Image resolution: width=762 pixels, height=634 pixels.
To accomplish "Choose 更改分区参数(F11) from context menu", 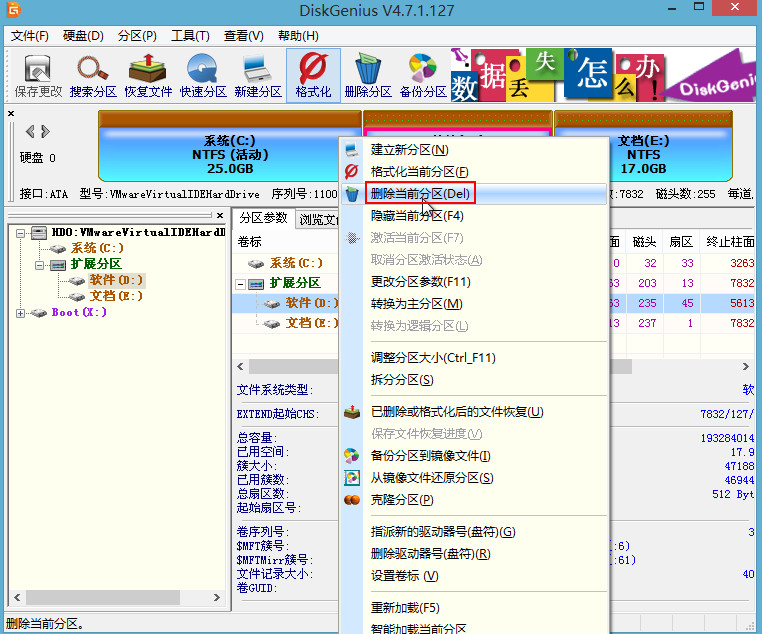I will (474, 282).
